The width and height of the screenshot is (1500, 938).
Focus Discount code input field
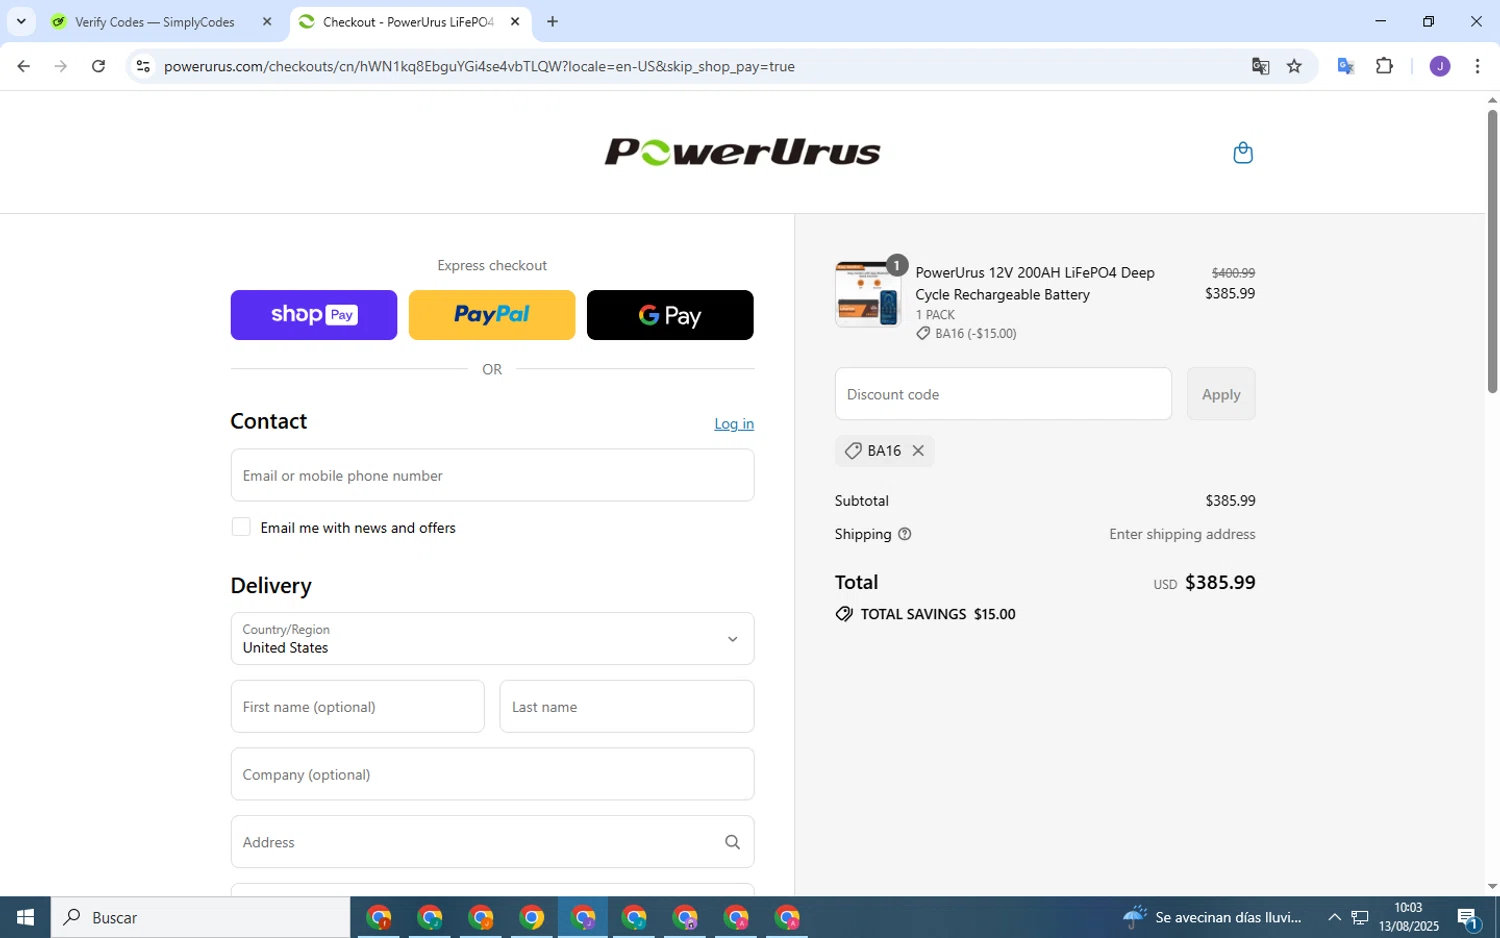1003,394
